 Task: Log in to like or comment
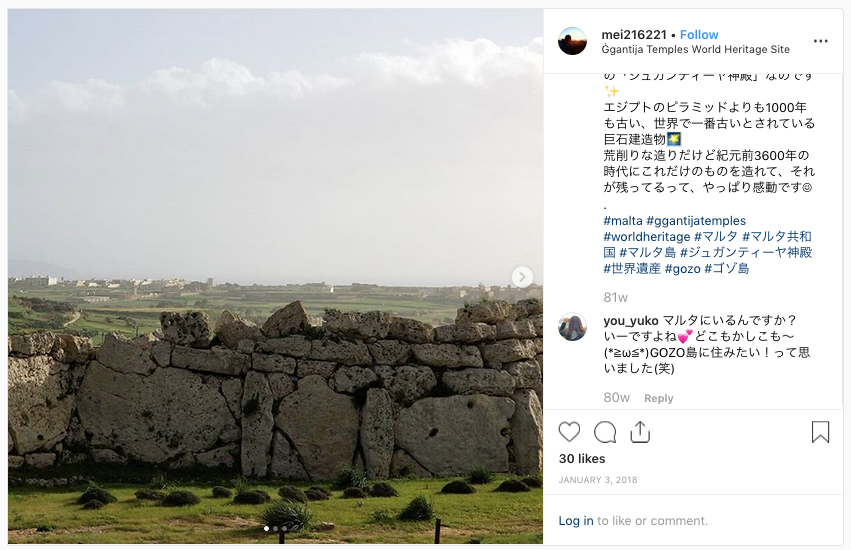[576, 521]
